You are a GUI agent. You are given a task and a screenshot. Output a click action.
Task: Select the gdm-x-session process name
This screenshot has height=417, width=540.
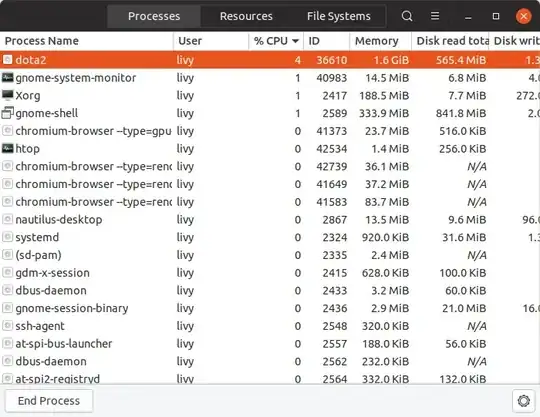52,273
